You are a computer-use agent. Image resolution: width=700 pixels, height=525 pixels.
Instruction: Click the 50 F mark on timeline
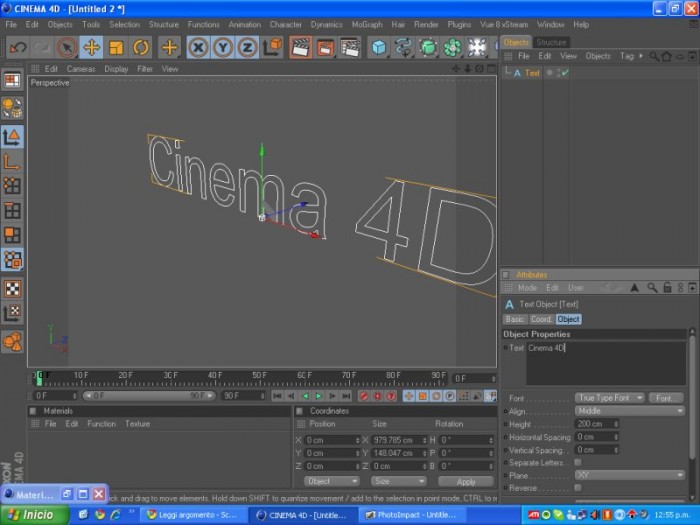click(259, 375)
